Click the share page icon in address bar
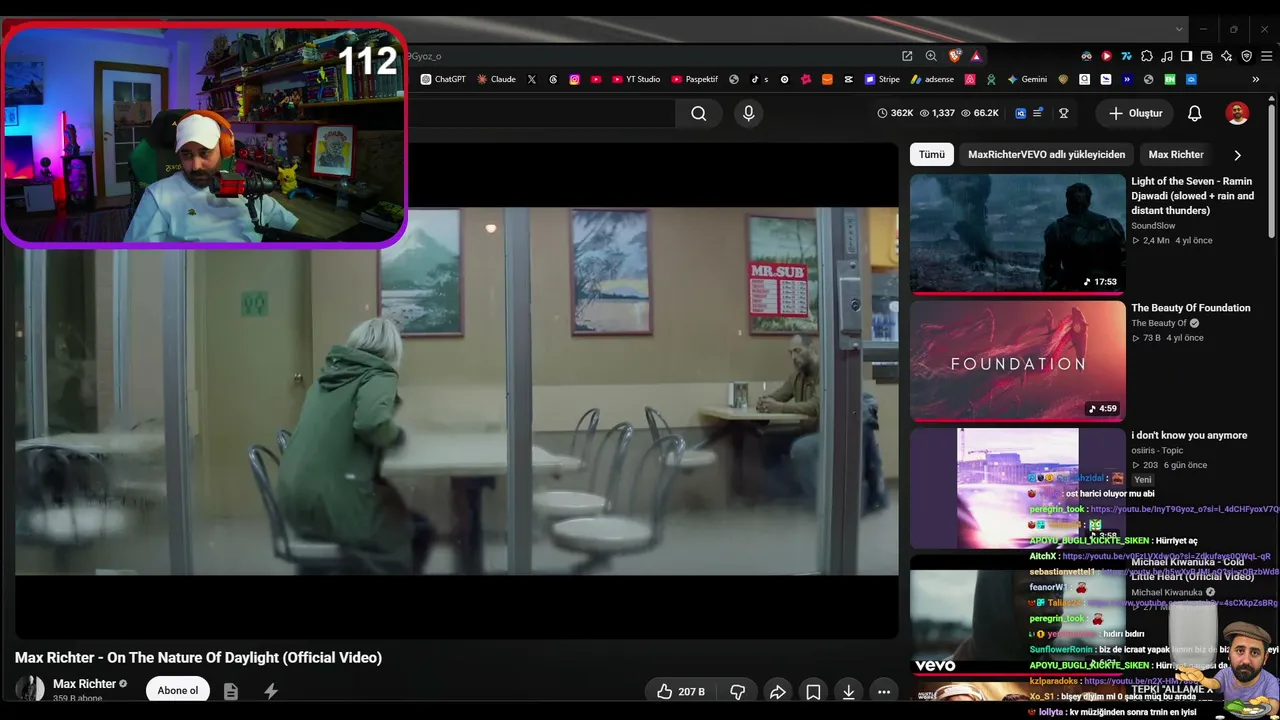Screen dimensions: 1280x720 [907, 56]
